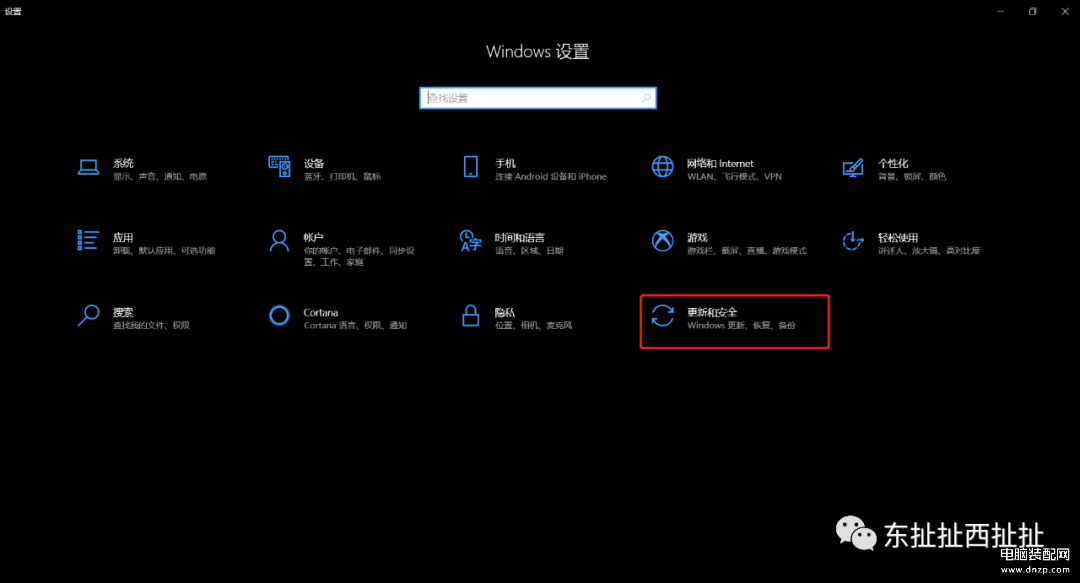This screenshot has height=583, width=1080.
Task: Click the 游戏 title text
Action: click(697, 238)
